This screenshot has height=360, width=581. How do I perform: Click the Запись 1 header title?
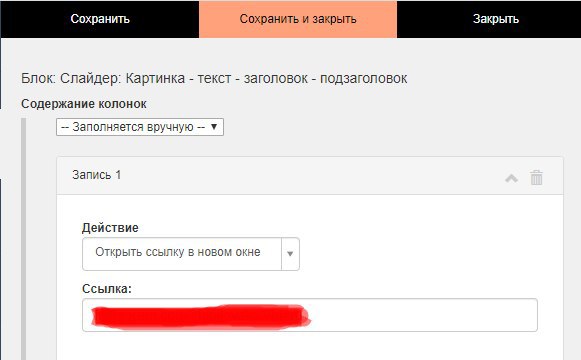tap(96, 175)
